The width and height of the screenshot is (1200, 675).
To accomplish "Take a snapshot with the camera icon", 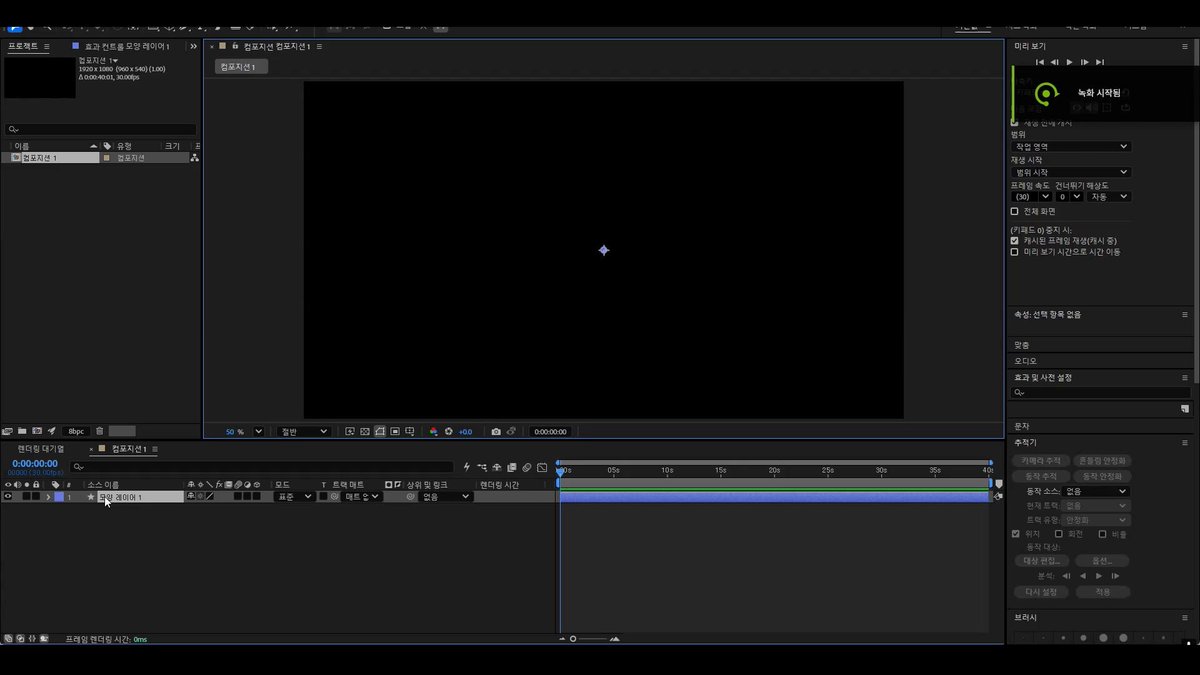I will [x=495, y=432].
